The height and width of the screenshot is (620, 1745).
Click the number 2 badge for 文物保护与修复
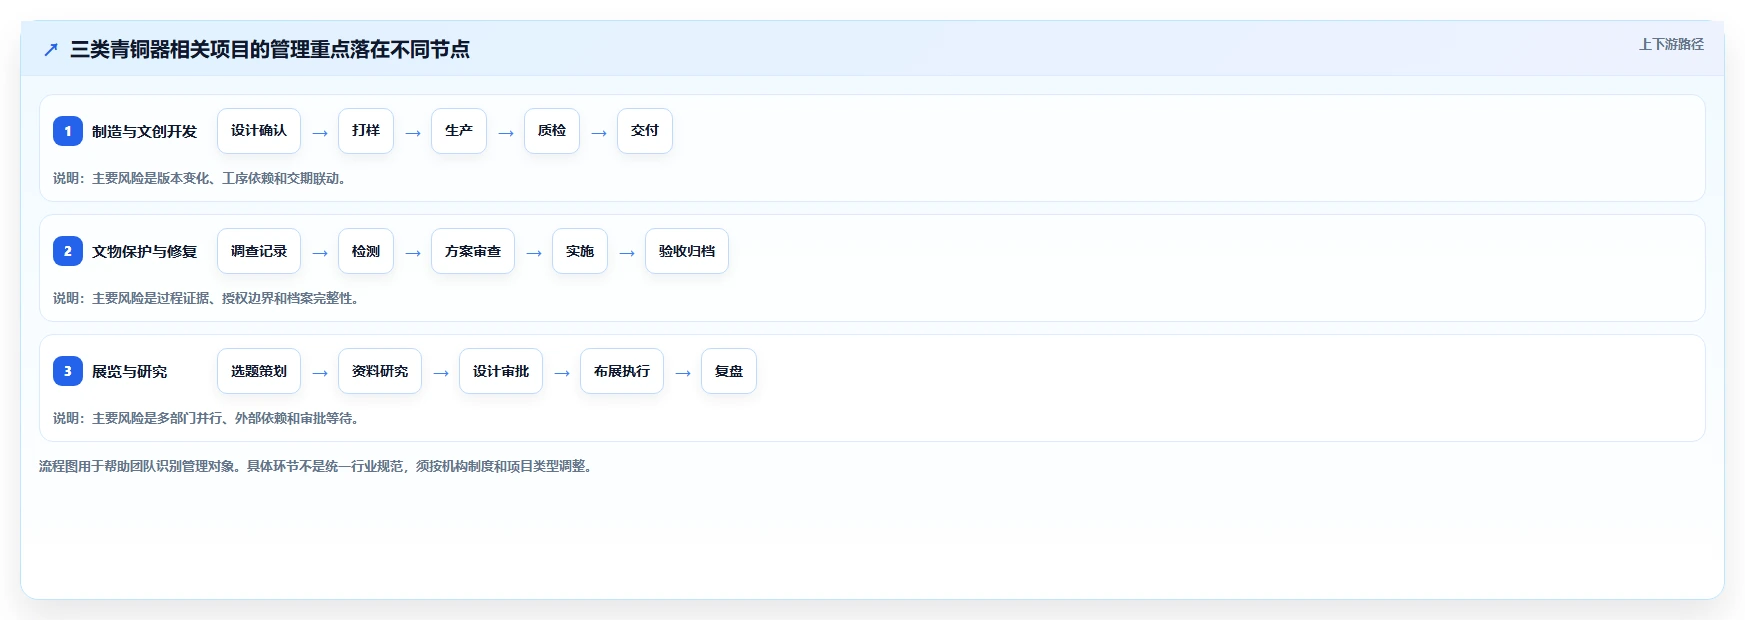[x=68, y=251]
